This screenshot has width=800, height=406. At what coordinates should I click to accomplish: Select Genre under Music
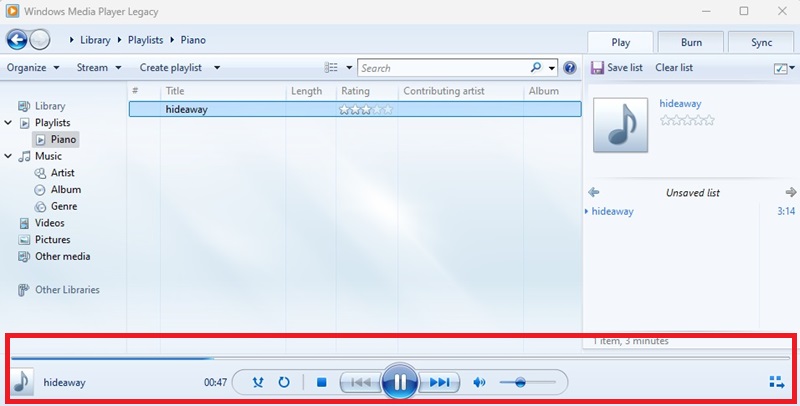[63, 206]
